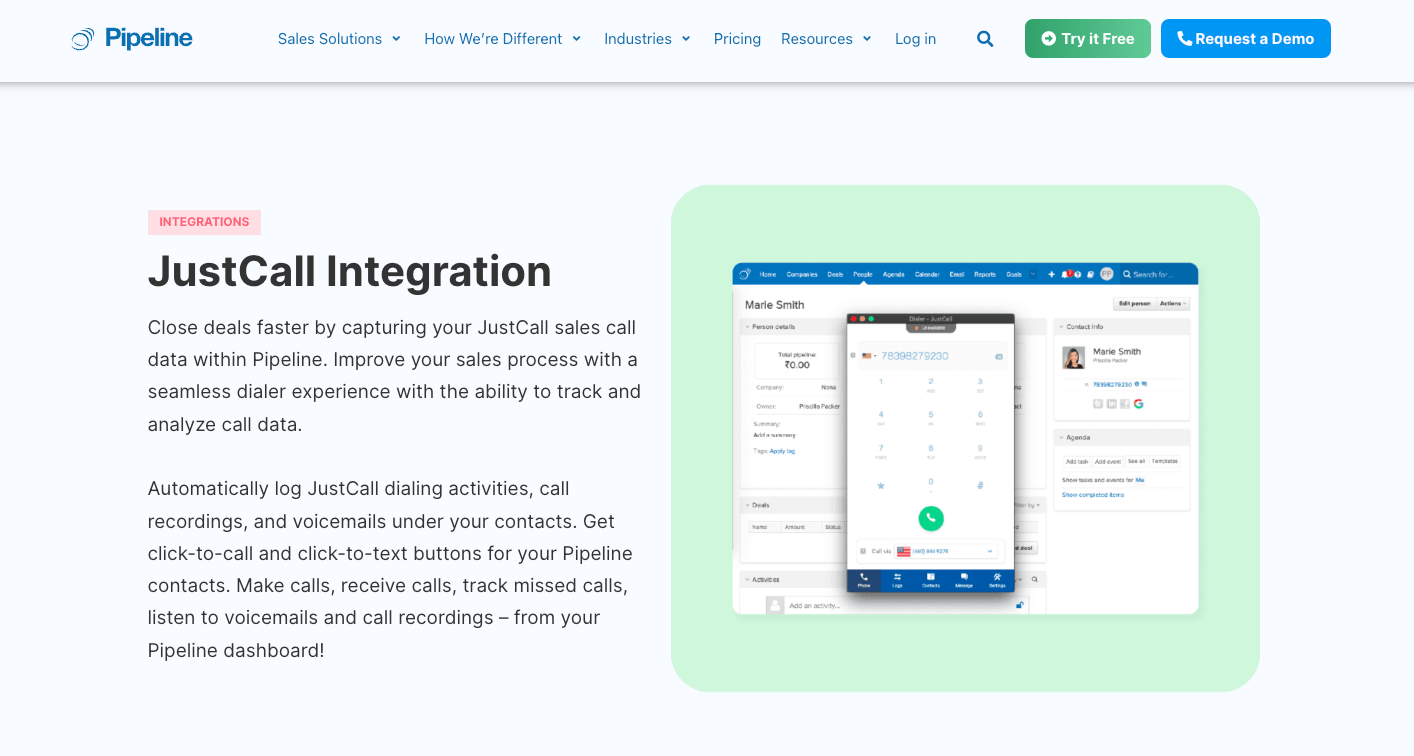The image size is (1414, 756).
Task: Collapse the Contact Info panel
Action: click(x=1061, y=327)
